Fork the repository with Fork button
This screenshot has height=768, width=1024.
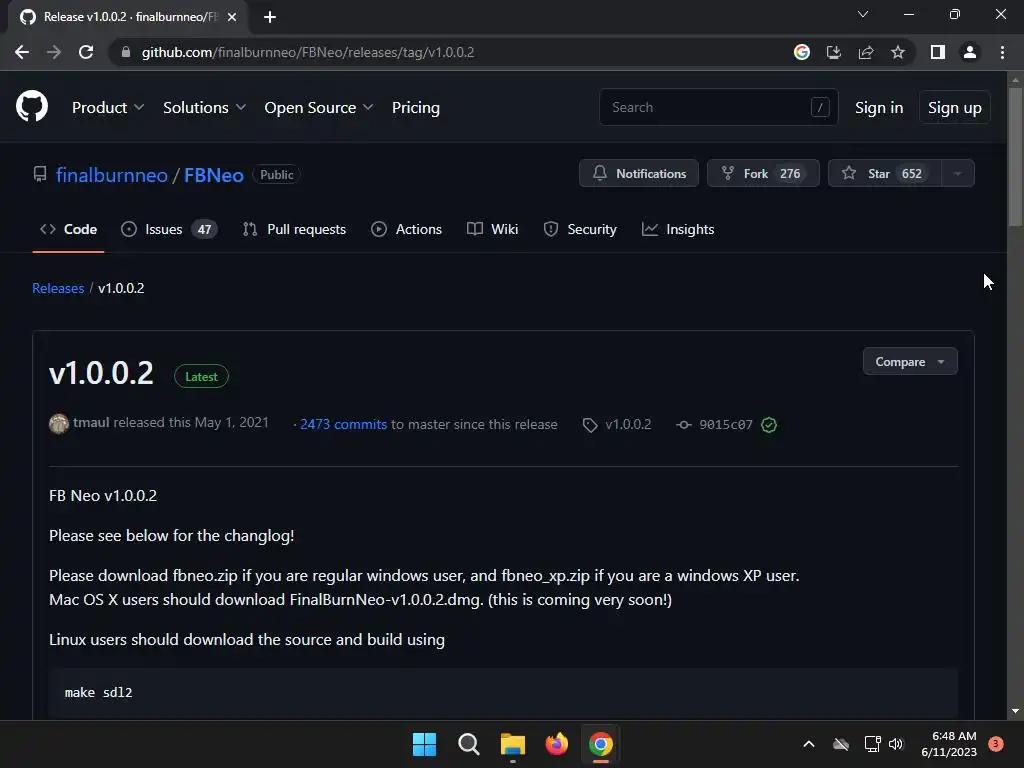[763, 174]
